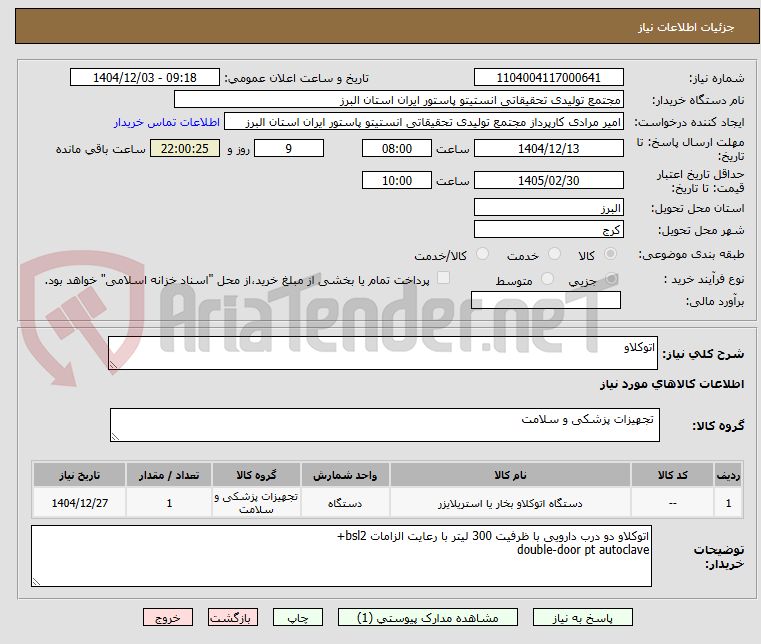Click the توضیحات خریدار textarea
761x644 pixels.
tap(341, 556)
